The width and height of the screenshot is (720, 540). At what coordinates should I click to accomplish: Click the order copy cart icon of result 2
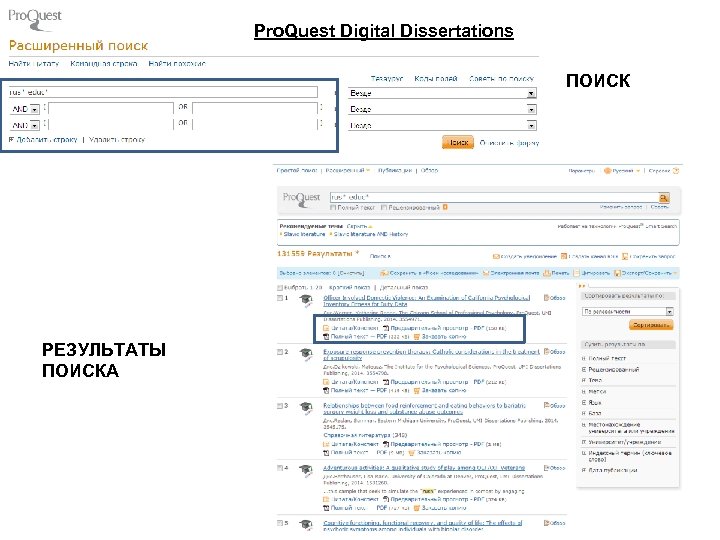click(x=417, y=390)
